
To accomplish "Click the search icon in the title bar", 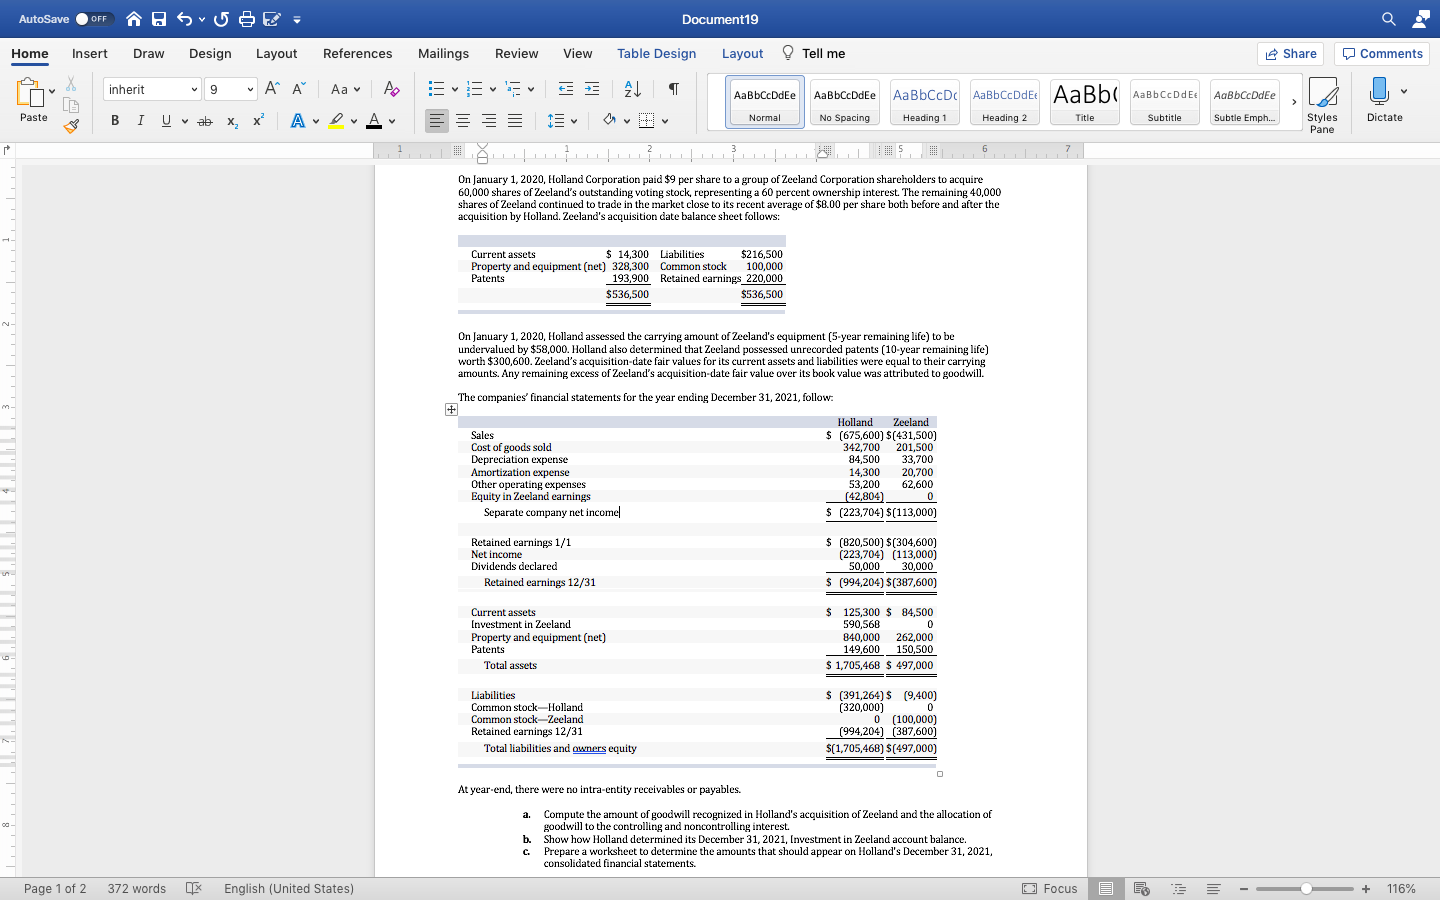I will click(x=1387, y=18).
